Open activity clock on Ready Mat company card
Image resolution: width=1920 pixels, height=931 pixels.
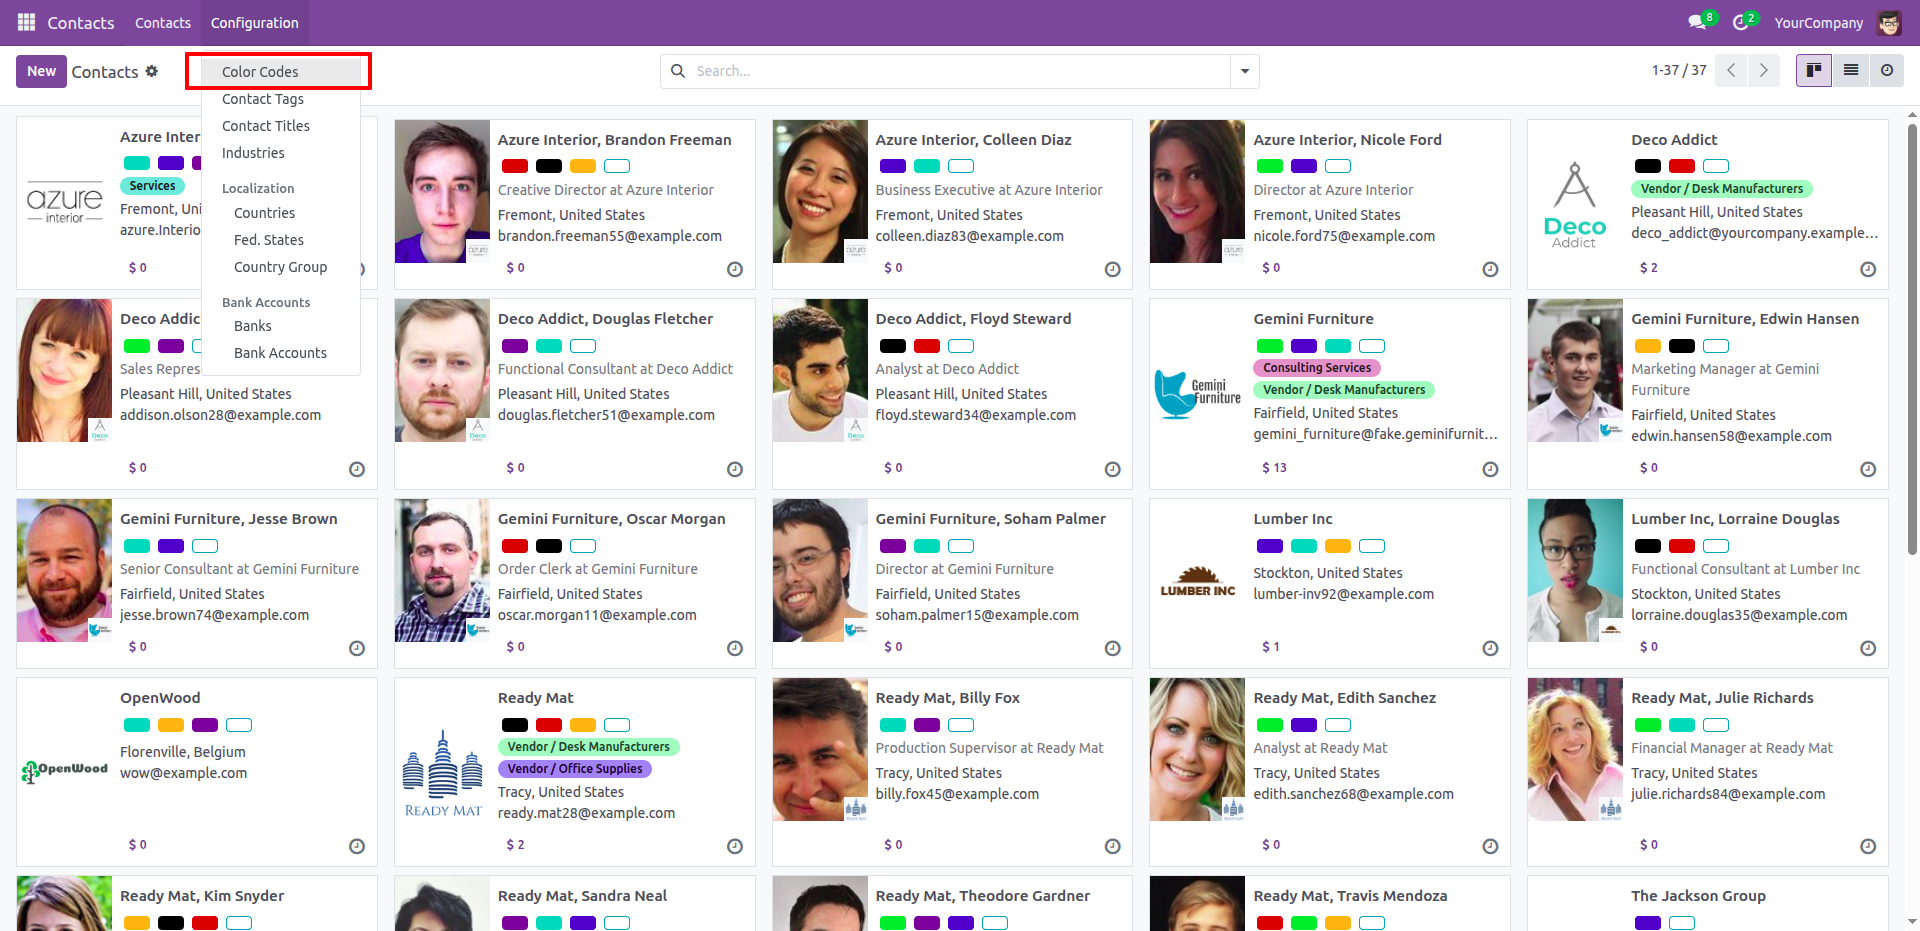click(735, 846)
